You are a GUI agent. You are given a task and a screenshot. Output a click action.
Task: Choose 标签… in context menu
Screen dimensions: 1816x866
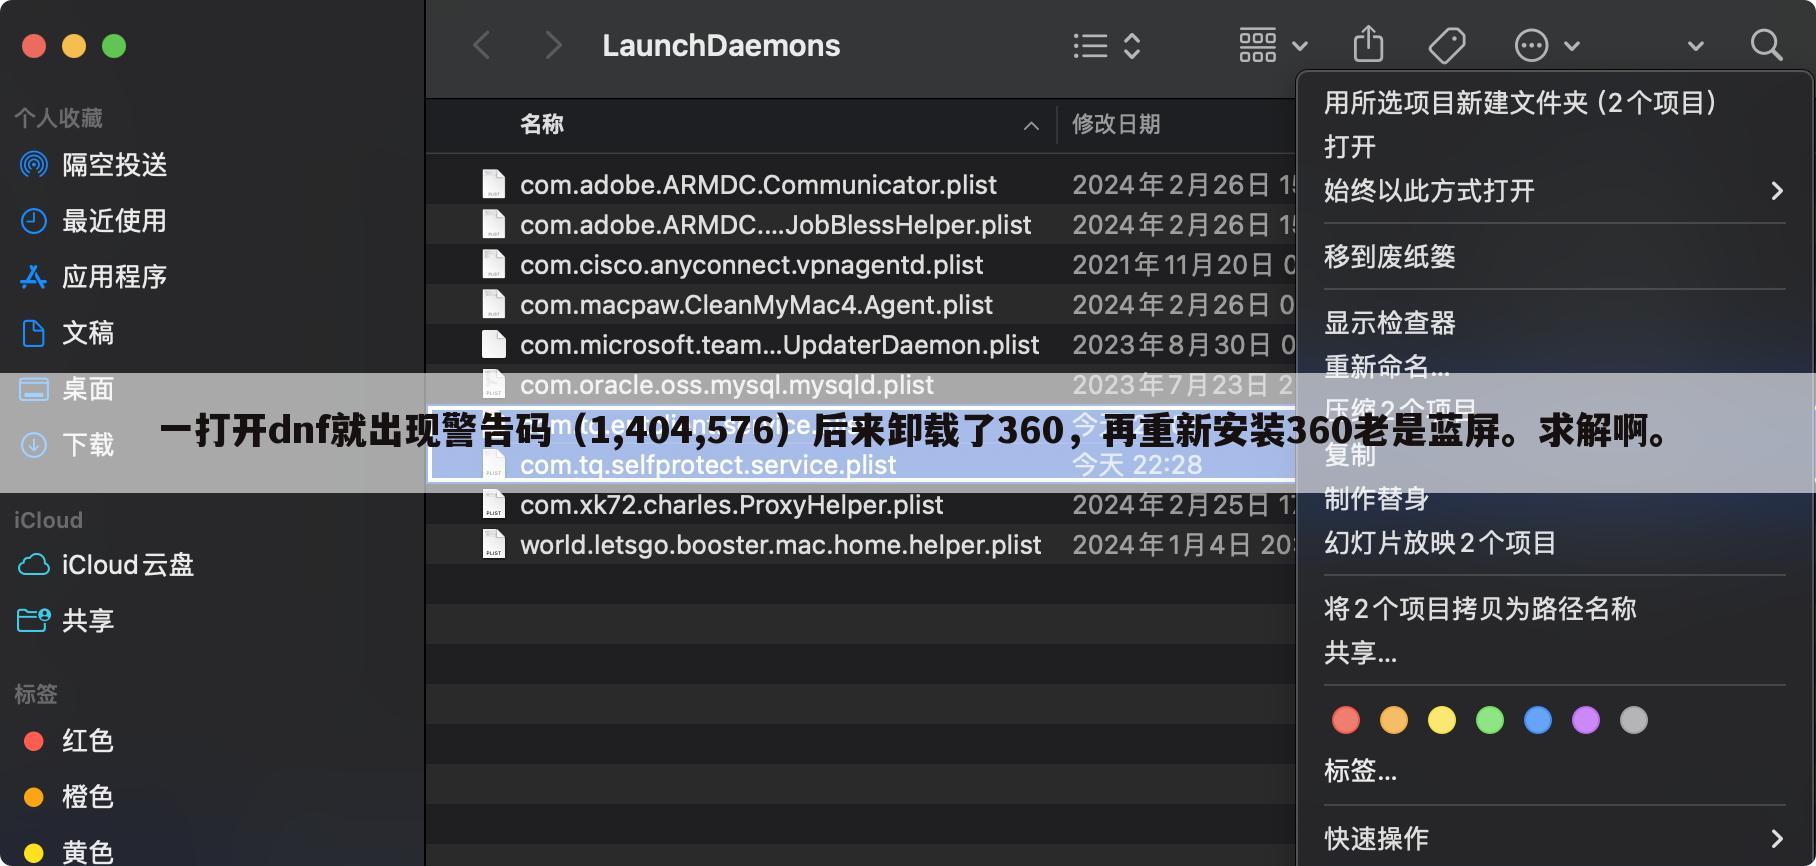pyautogui.click(x=1360, y=771)
